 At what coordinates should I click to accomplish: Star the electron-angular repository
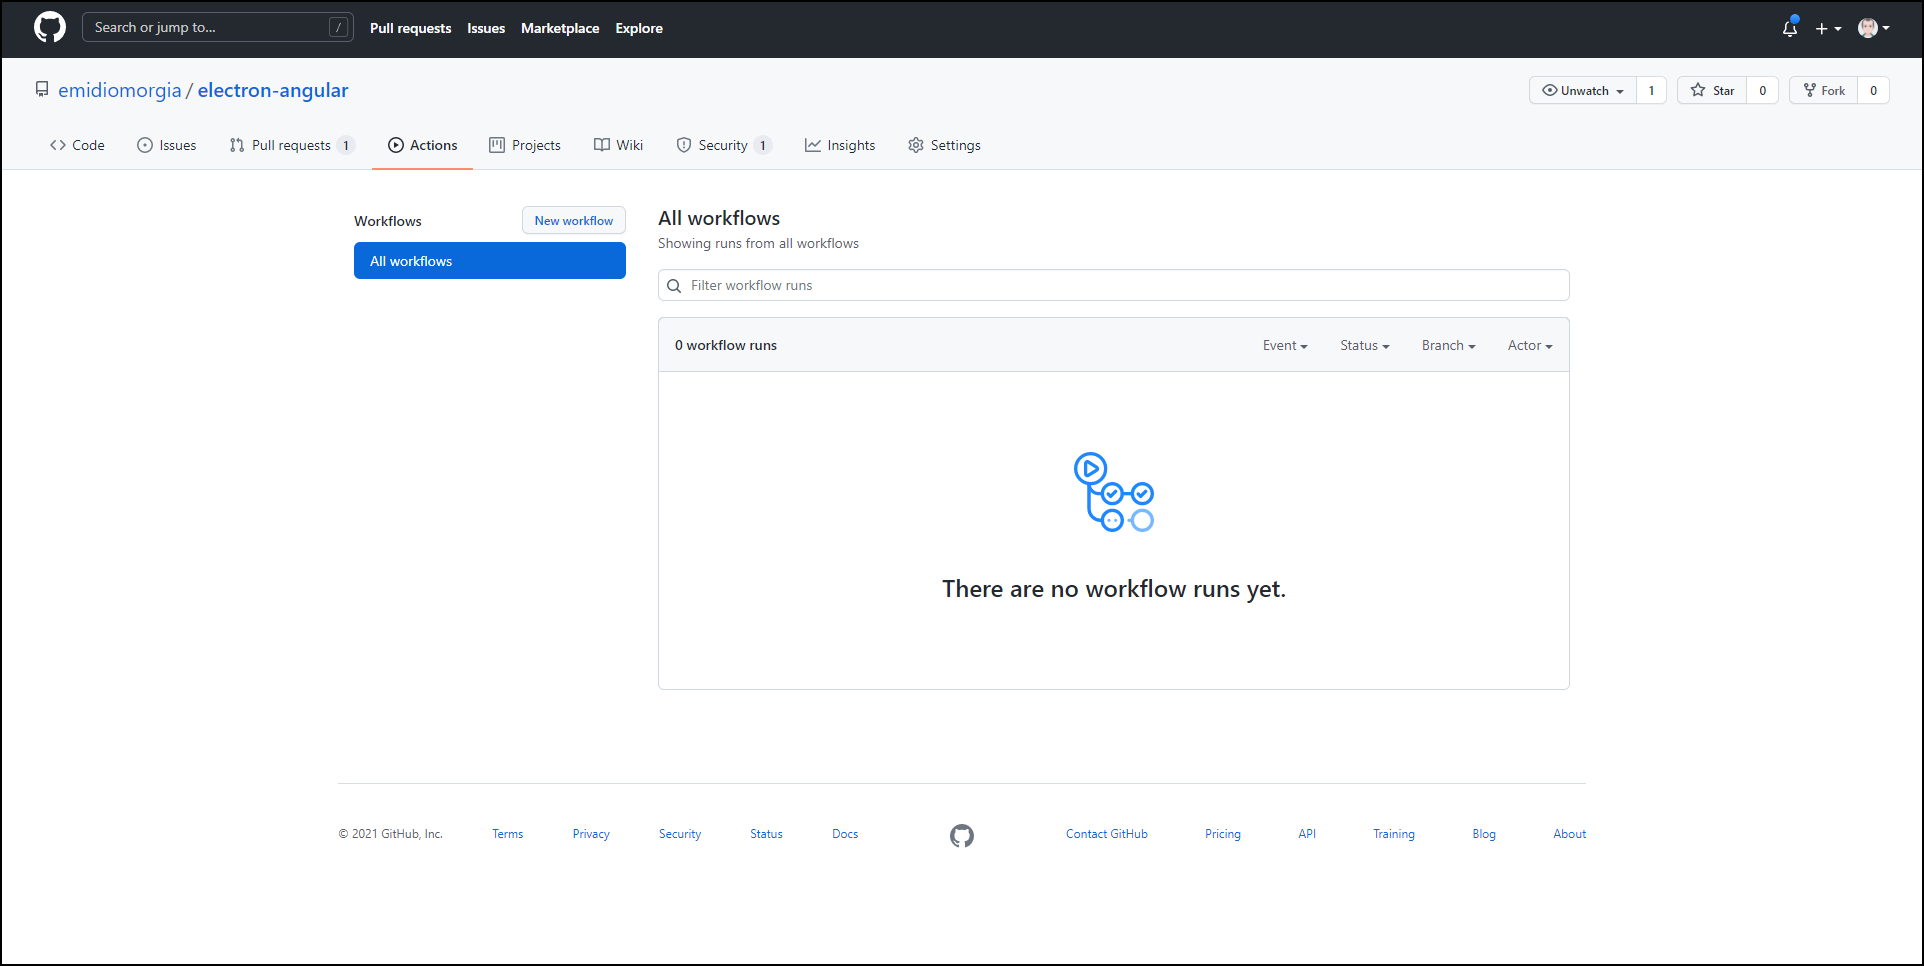coord(1713,90)
